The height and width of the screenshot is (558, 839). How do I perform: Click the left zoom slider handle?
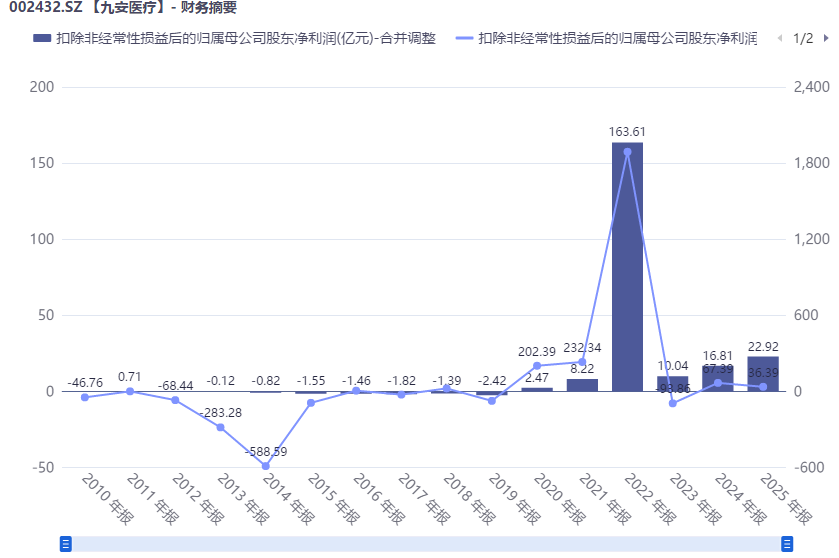point(65,544)
